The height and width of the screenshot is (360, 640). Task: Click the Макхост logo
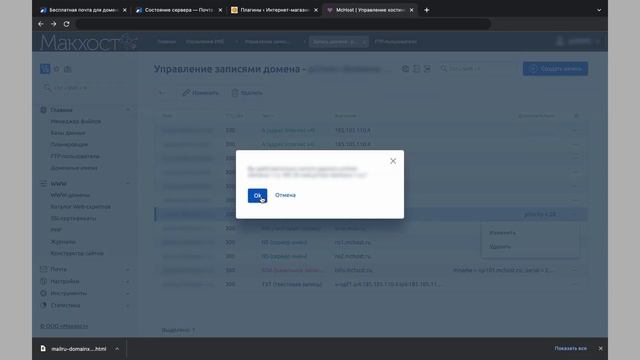89,42
